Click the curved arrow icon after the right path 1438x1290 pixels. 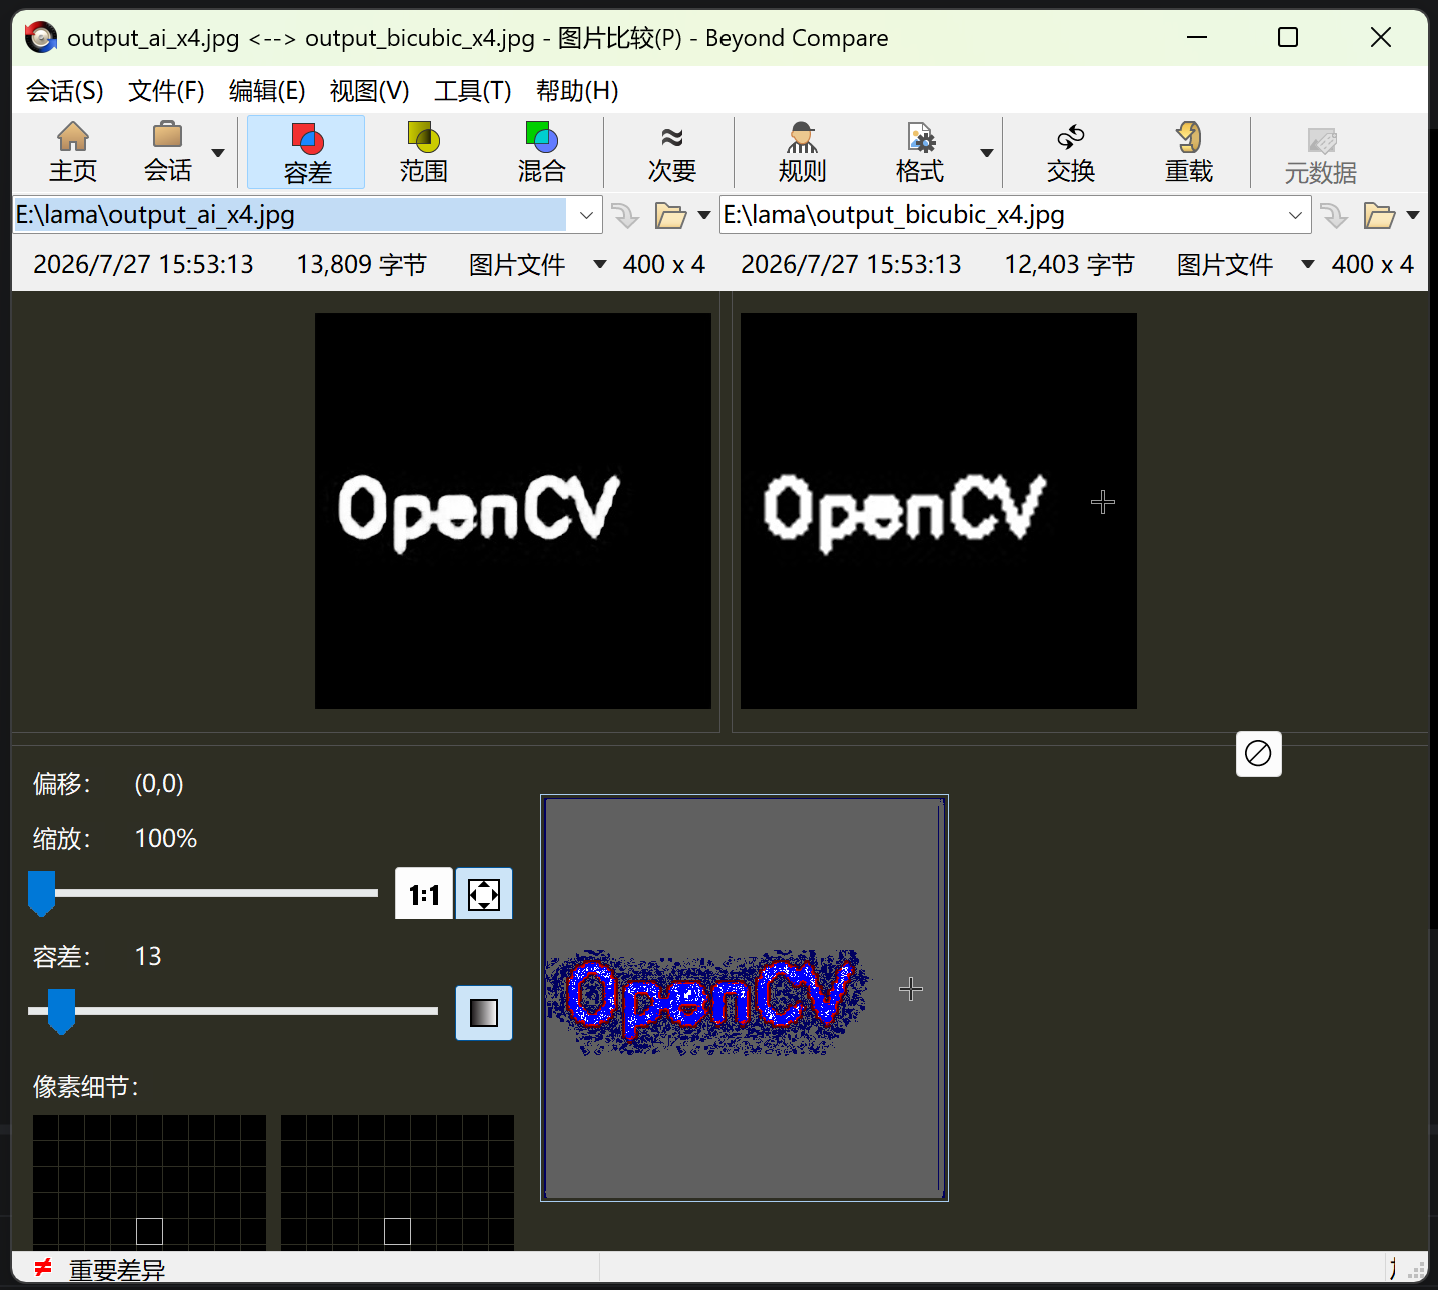tap(1334, 215)
